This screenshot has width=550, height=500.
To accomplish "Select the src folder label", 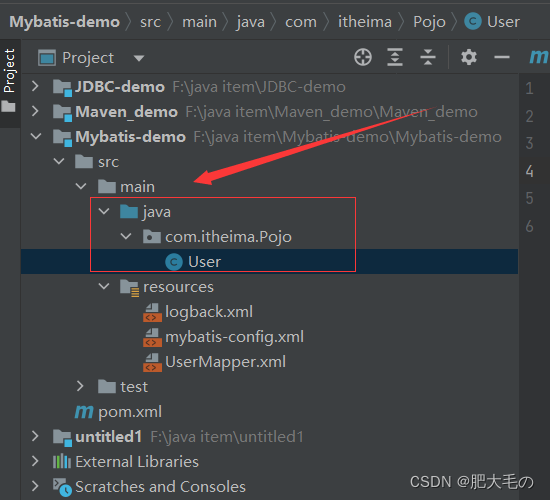I will click(x=108, y=162).
